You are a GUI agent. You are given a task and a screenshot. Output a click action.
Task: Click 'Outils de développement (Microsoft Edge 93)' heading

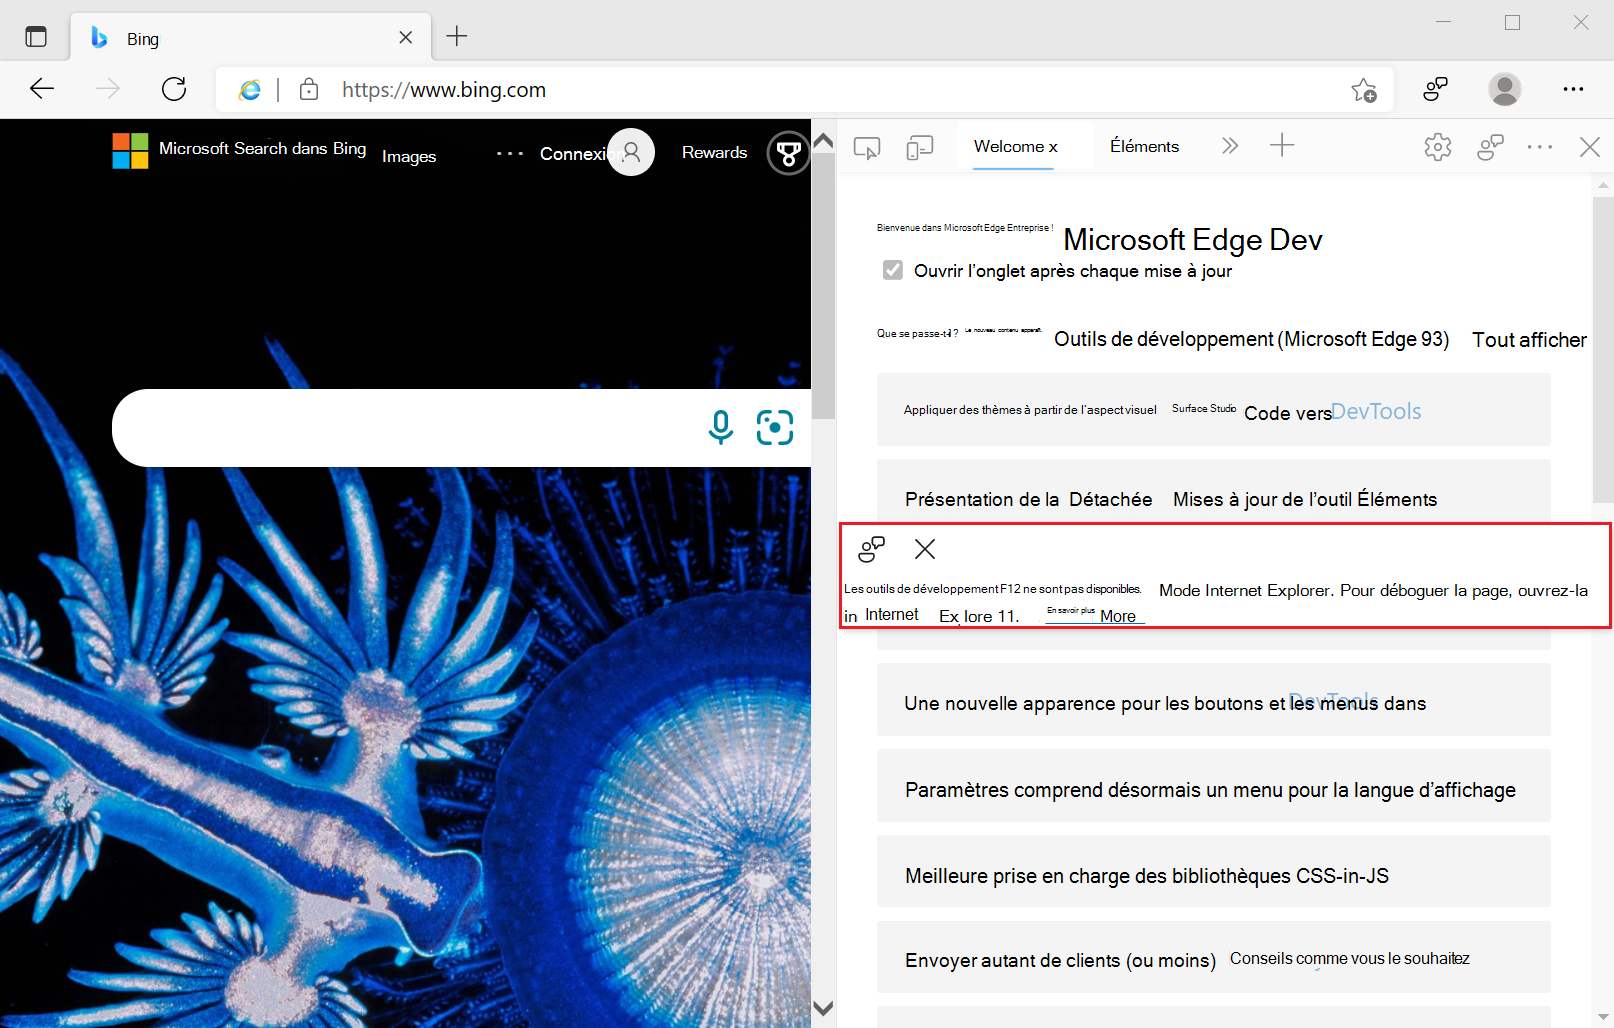coord(1251,339)
